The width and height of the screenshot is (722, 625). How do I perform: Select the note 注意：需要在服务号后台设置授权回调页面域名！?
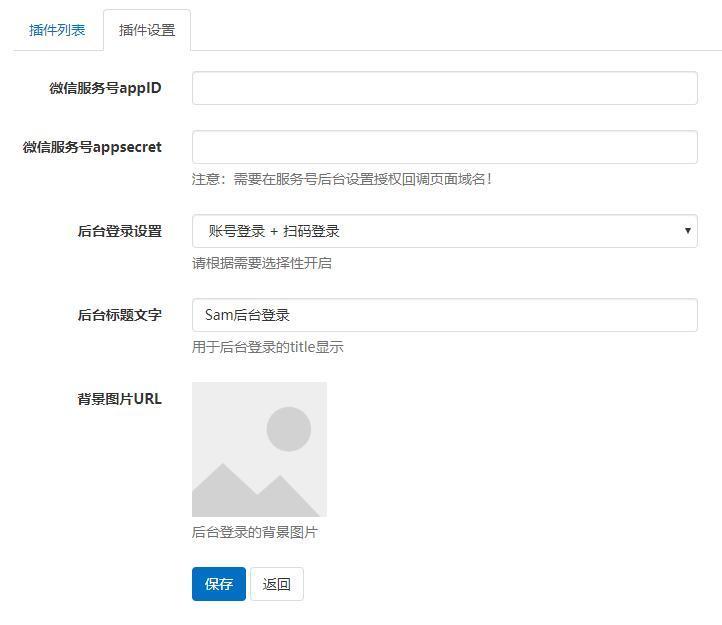342,179
